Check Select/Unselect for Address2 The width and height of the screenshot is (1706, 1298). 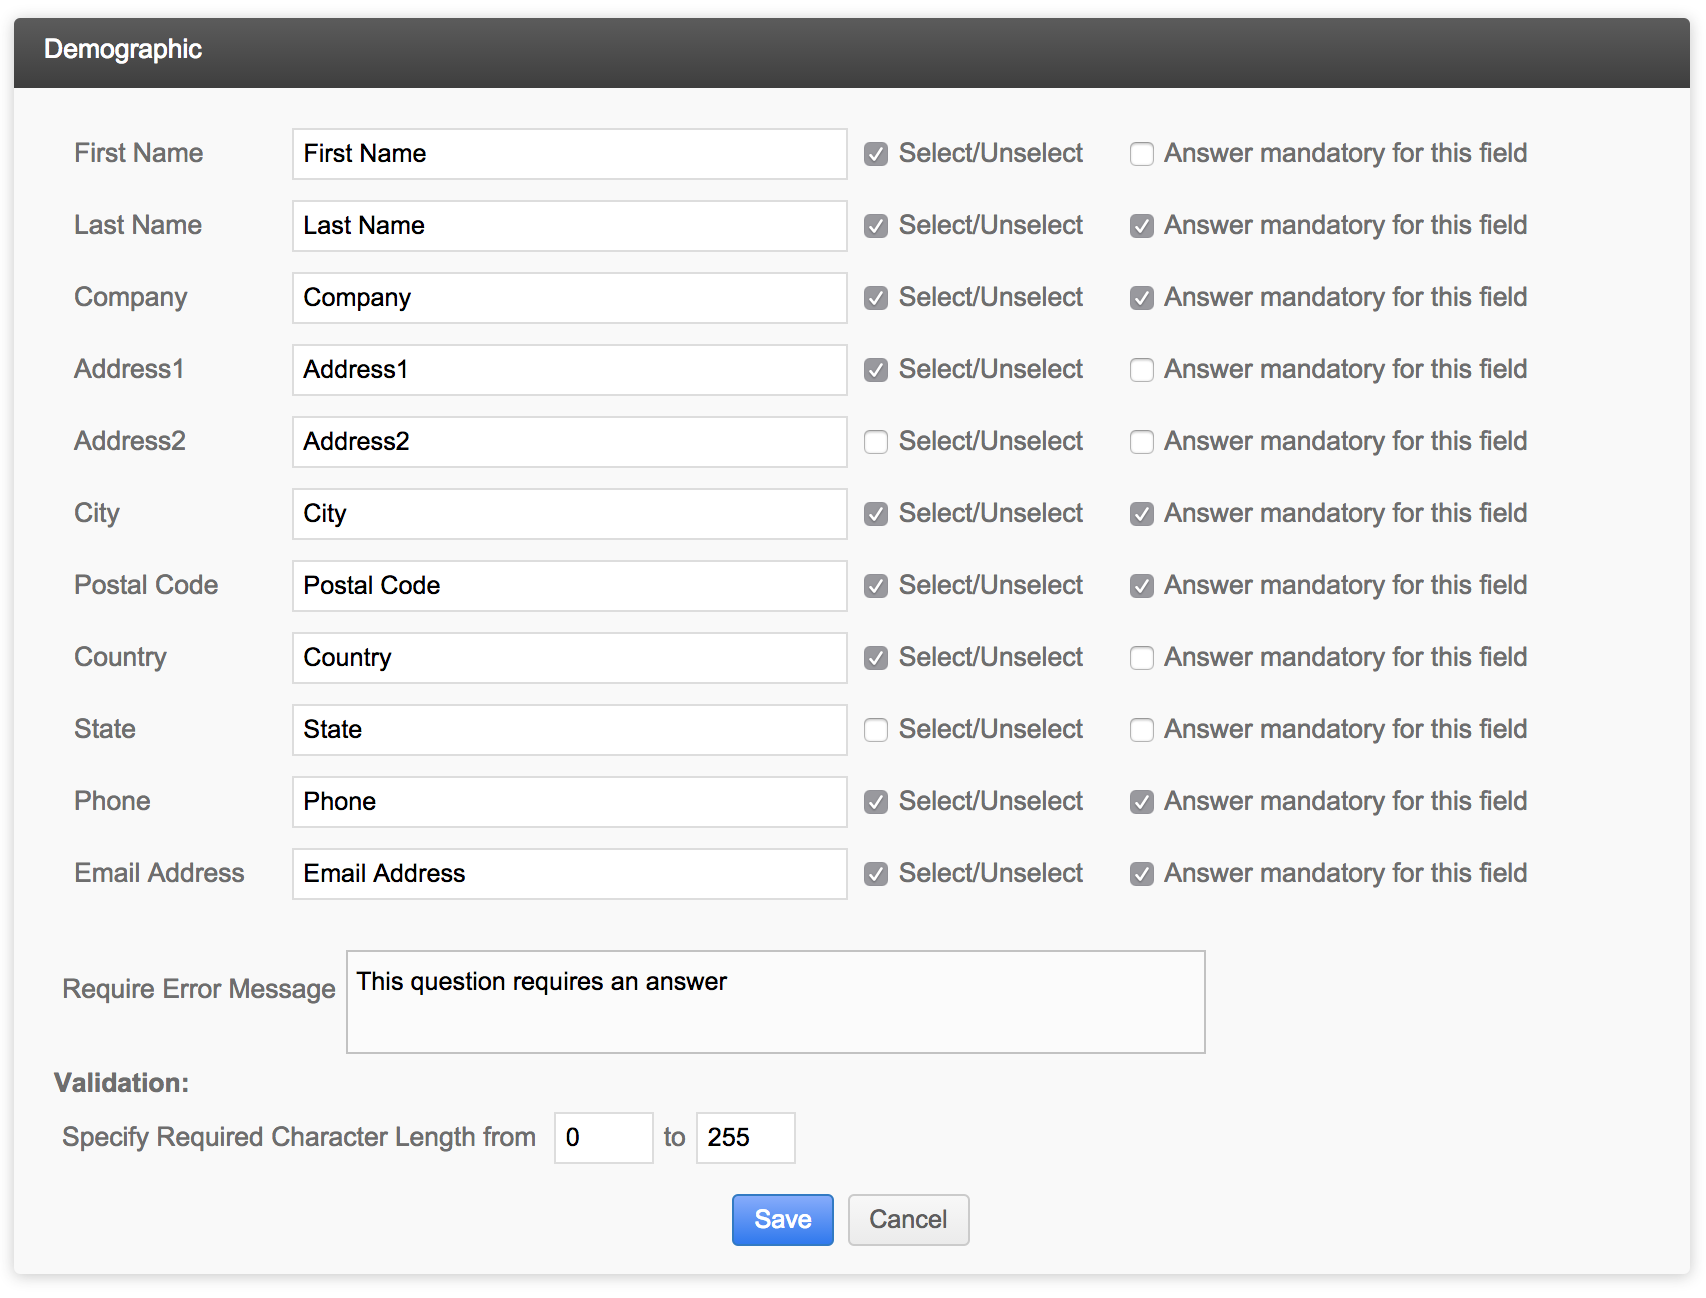(x=876, y=442)
